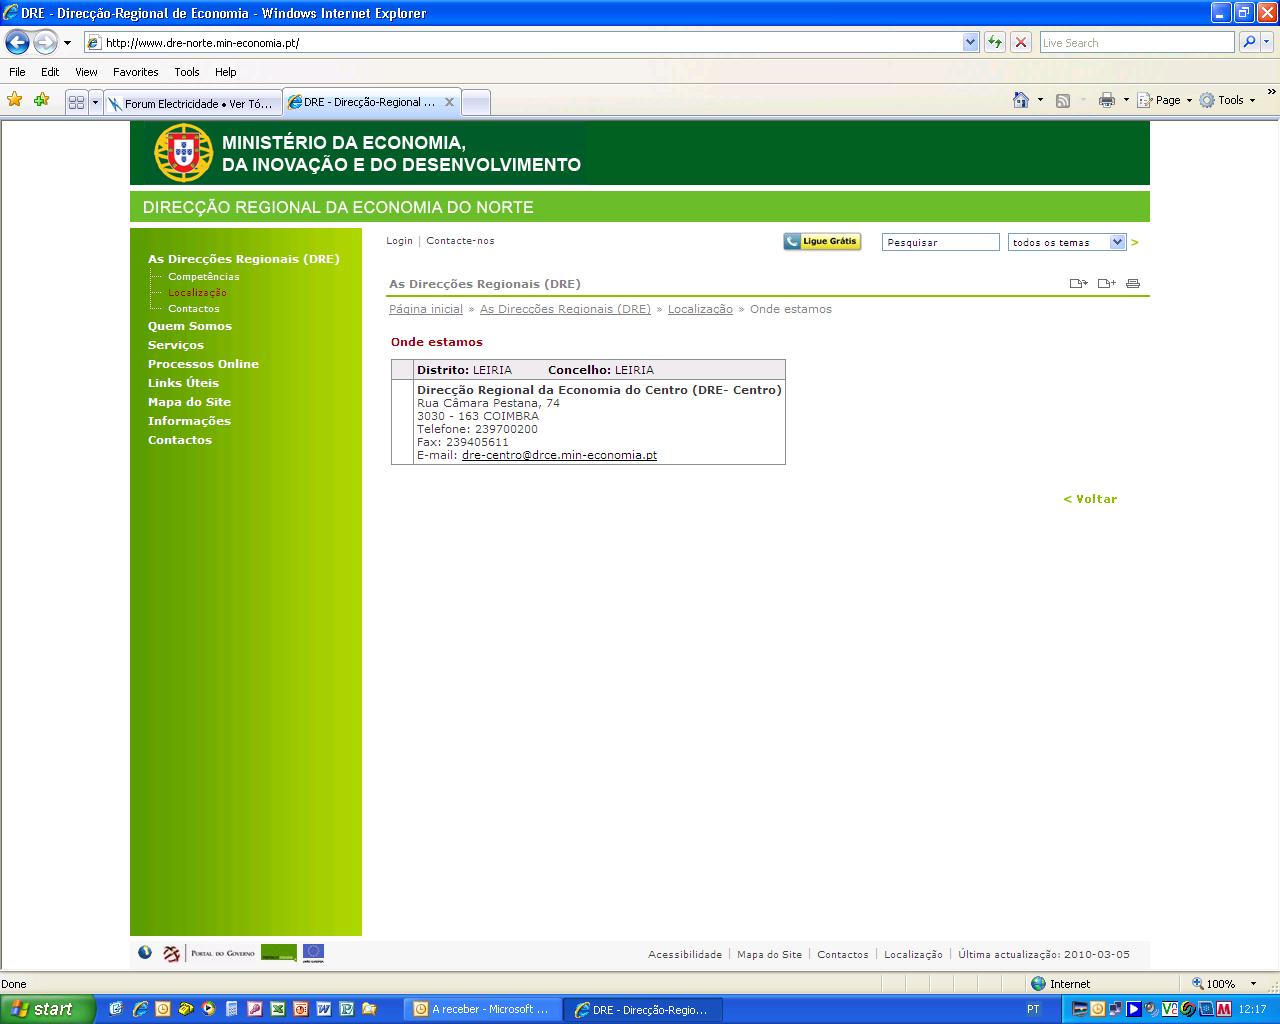Click the dre-centro email address link
Viewport: 1280px width, 1024px height.
coord(559,455)
